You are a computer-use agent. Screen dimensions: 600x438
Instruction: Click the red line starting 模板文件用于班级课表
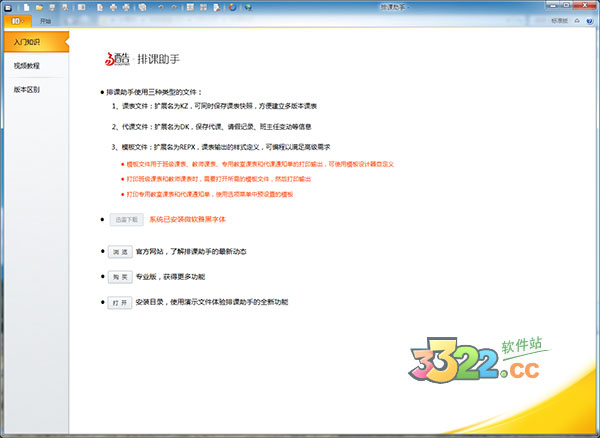[x=260, y=164]
